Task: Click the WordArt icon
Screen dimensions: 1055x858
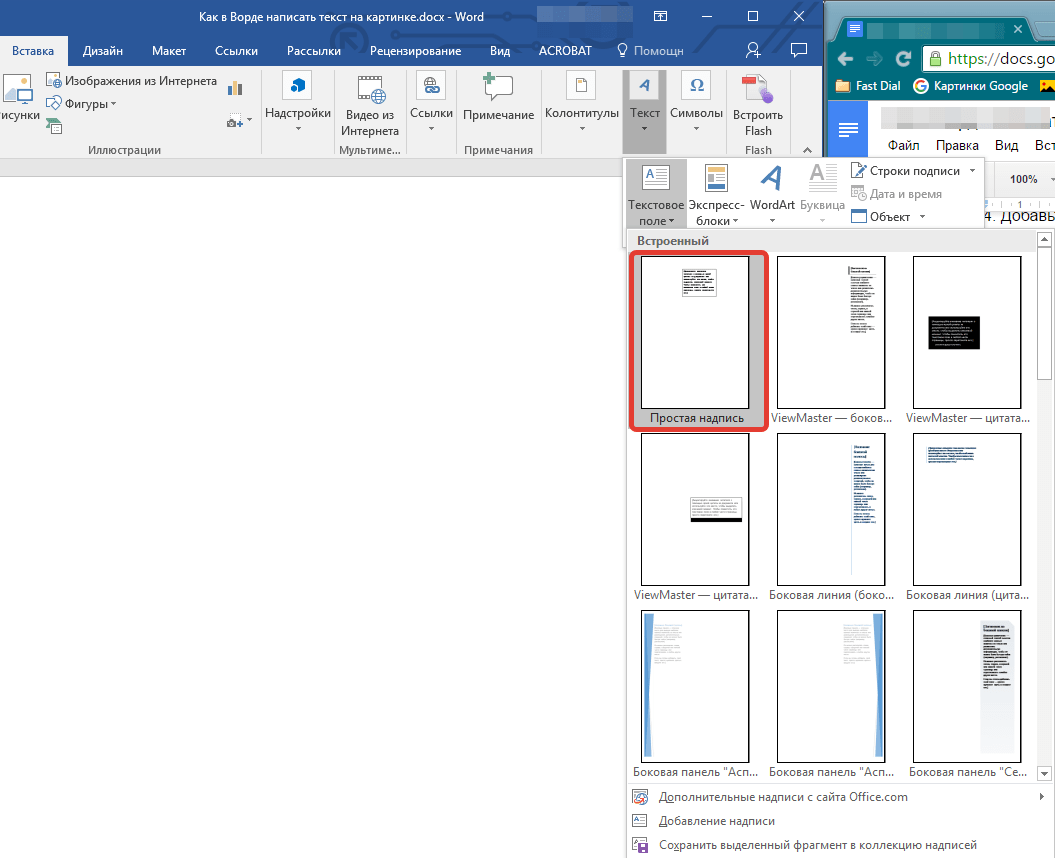Action: (771, 181)
